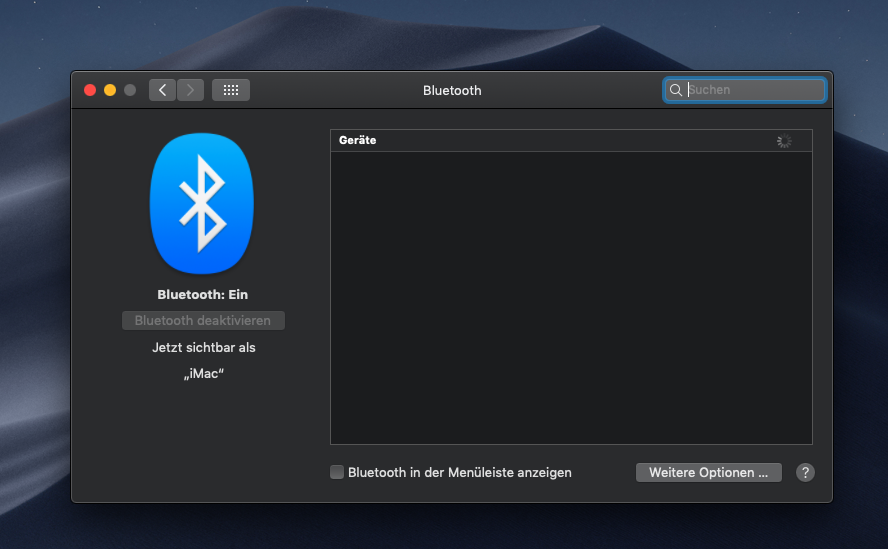This screenshot has height=549, width=888.
Task: Click the spinning search indicator in Geräte header
Action: (784, 141)
